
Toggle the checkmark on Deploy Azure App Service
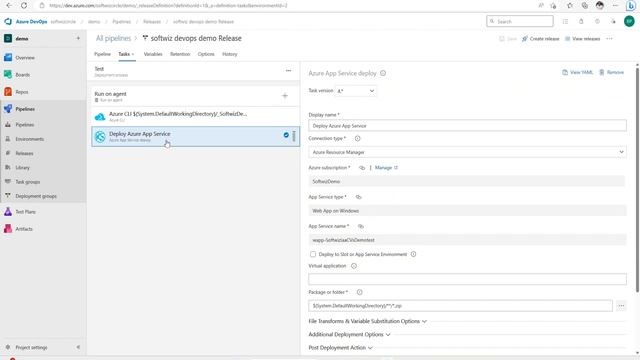pos(286,135)
